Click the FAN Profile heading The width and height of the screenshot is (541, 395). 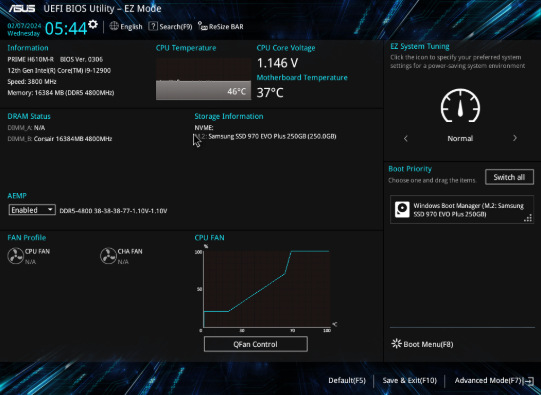[x=27, y=237]
